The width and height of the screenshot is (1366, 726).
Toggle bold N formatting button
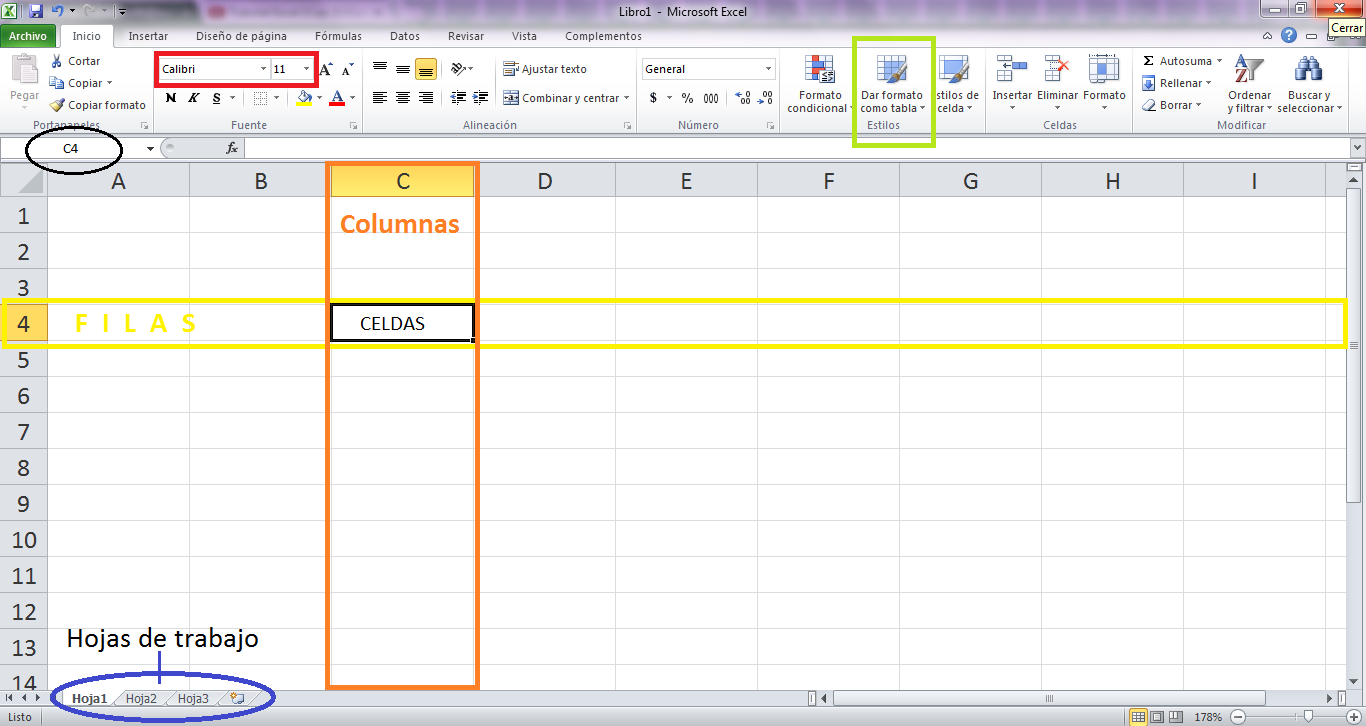click(x=171, y=98)
